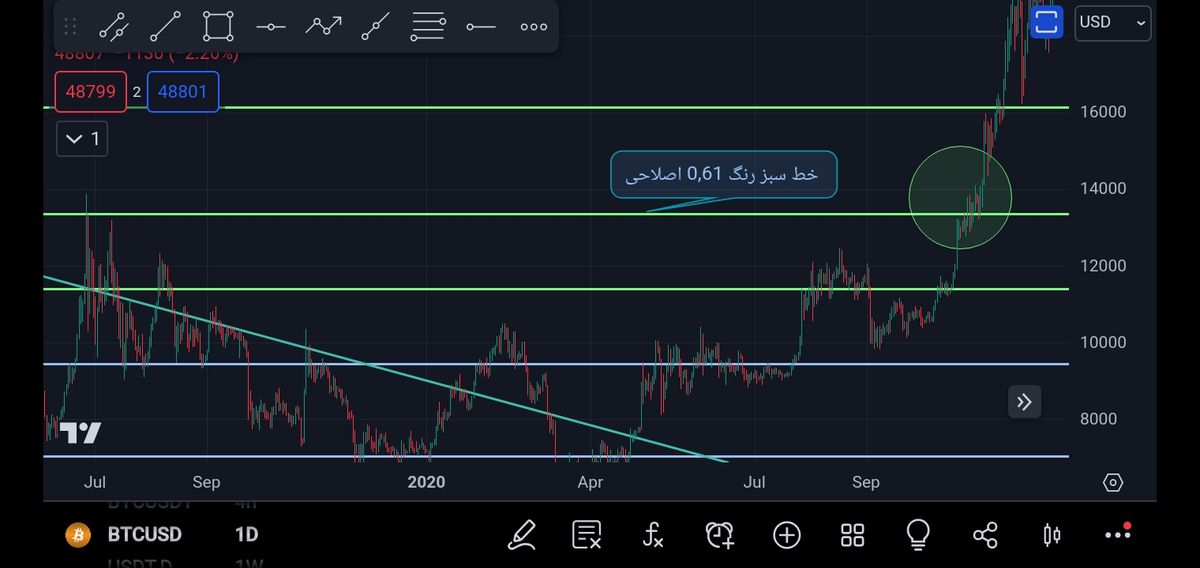
Task: Select the arrow path drawing tool
Action: pos(323,27)
